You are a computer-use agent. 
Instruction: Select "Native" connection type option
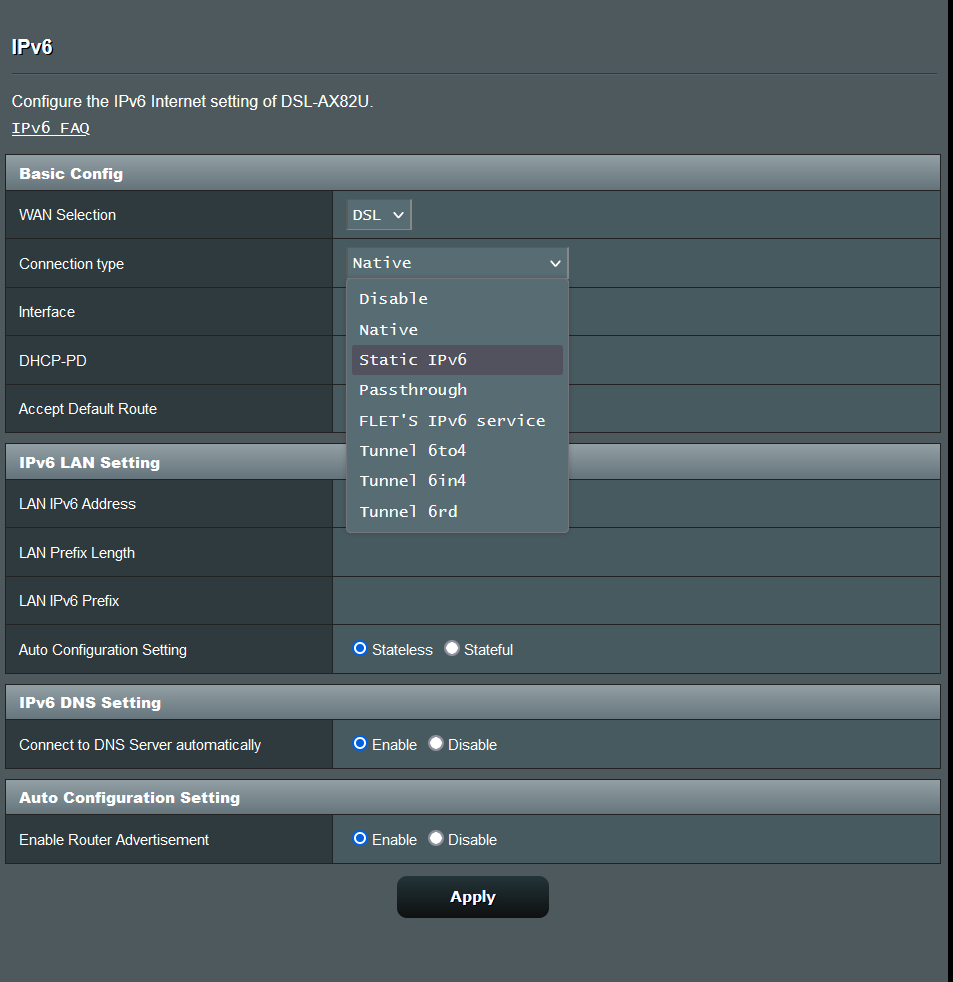click(x=388, y=329)
